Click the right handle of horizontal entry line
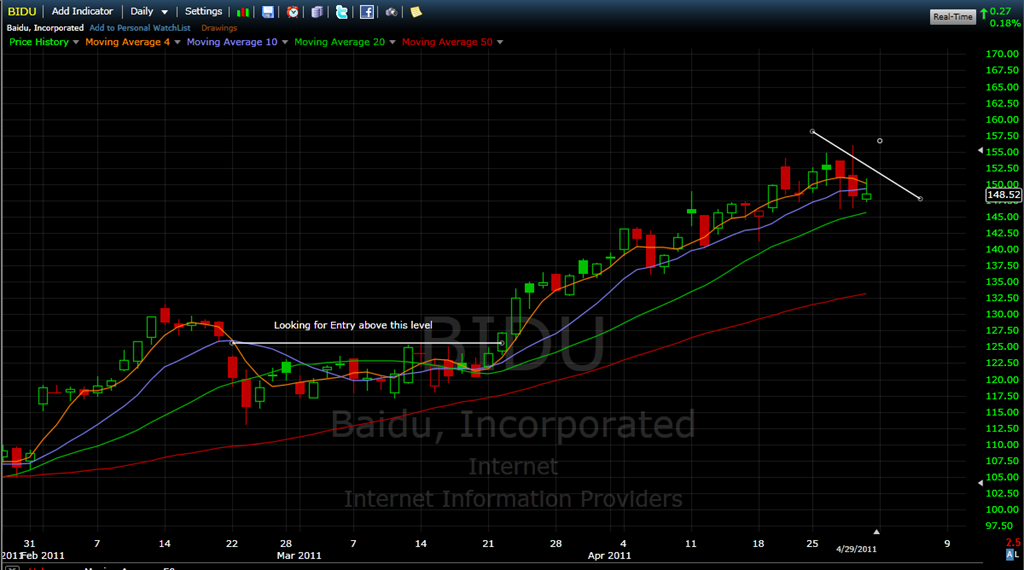Image resolution: width=1024 pixels, height=570 pixels. pyautogui.click(x=502, y=343)
